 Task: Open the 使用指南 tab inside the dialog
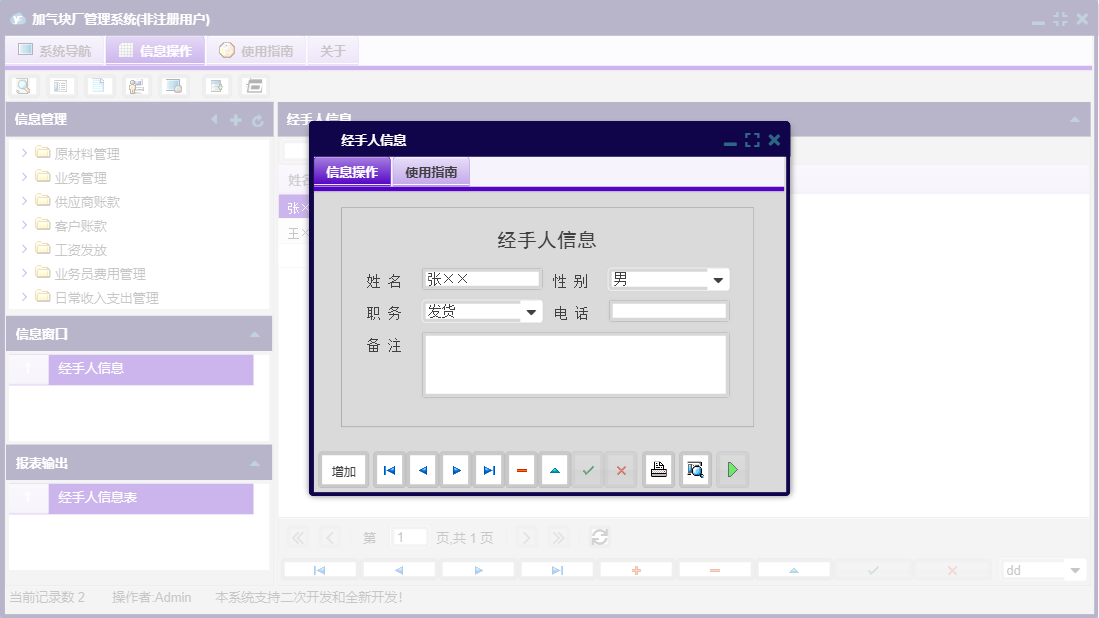pos(430,171)
